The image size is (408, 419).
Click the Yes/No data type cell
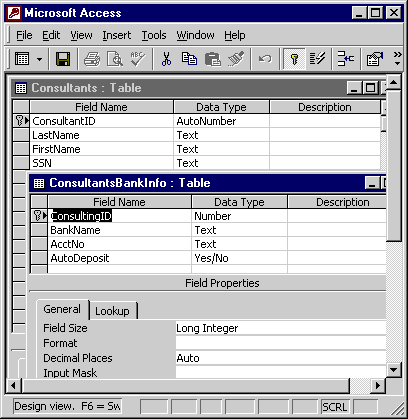pyautogui.click(x=239, y=258)
